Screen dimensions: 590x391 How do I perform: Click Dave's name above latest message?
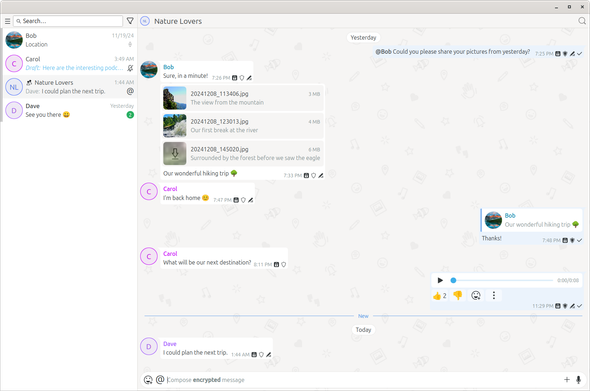[170, 344]
